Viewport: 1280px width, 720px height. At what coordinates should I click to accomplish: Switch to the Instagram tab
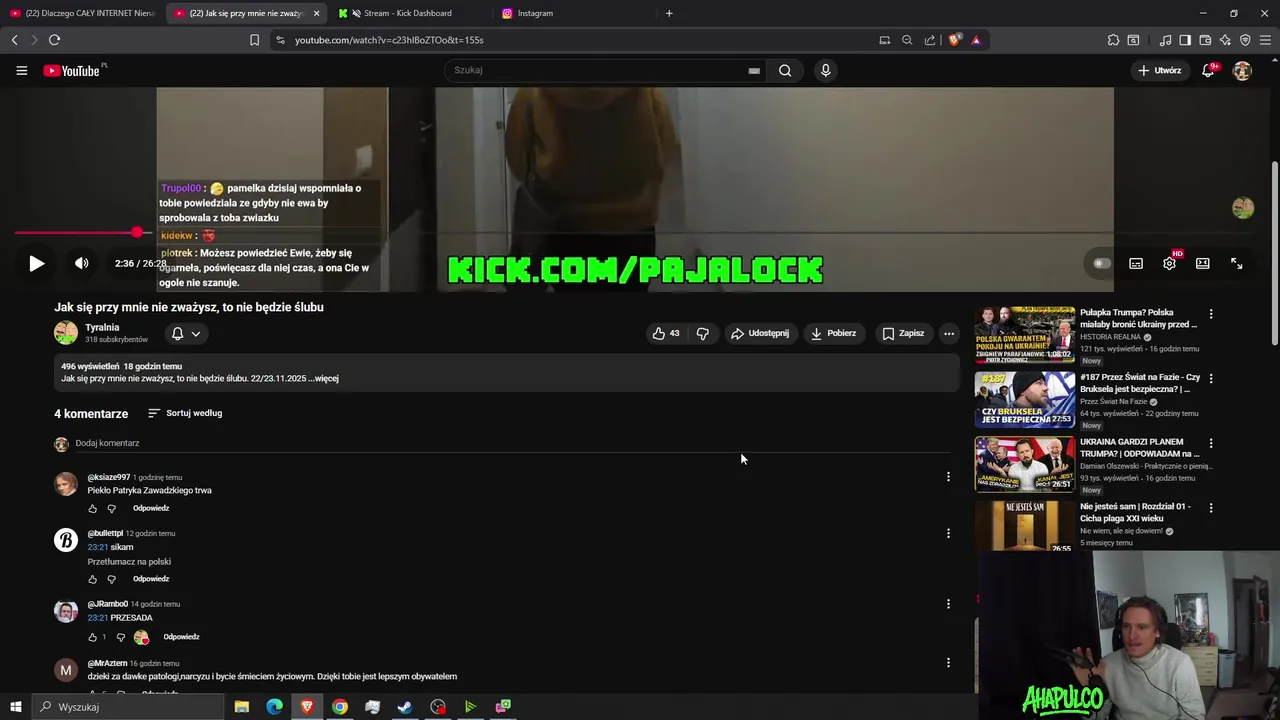click(534, 13)
